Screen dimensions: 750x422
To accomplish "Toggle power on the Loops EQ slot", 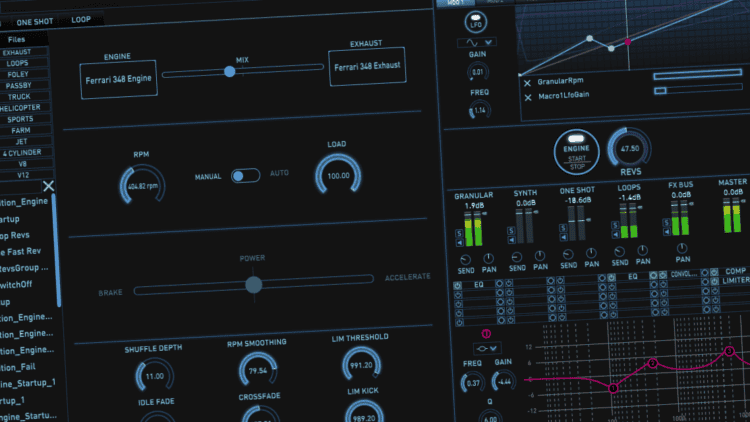I will tap(612, 278).
